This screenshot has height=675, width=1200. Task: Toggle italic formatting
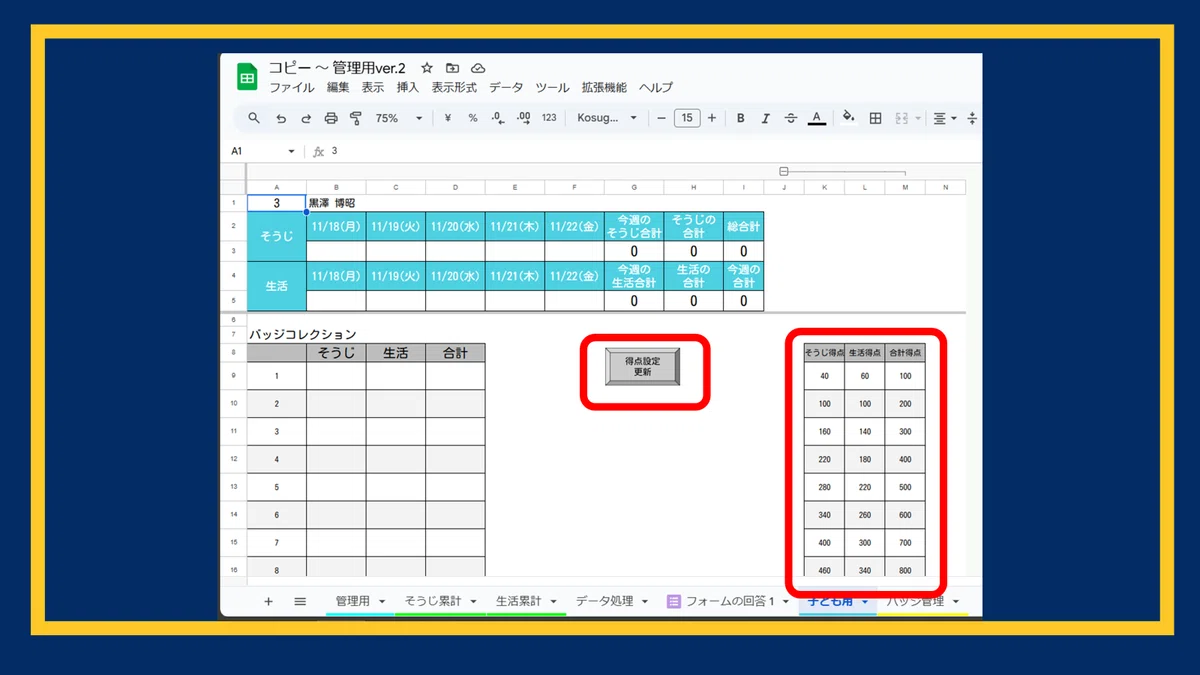point(766,118)
